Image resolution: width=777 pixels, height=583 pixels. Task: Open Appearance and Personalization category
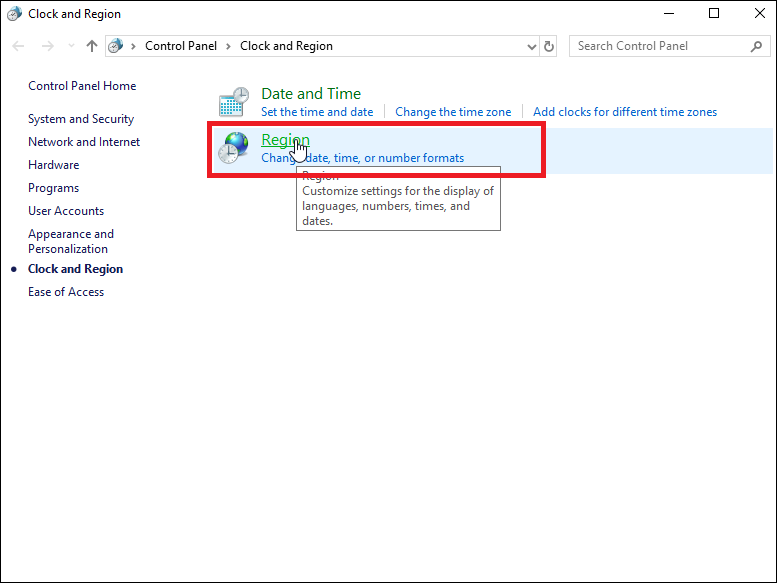click(x=71, y=241)
